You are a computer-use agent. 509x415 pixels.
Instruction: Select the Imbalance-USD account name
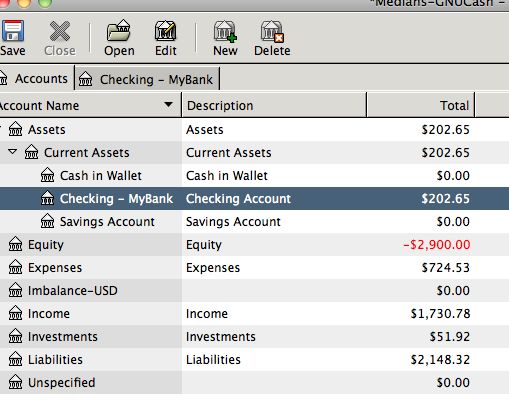tap(73, 291)
